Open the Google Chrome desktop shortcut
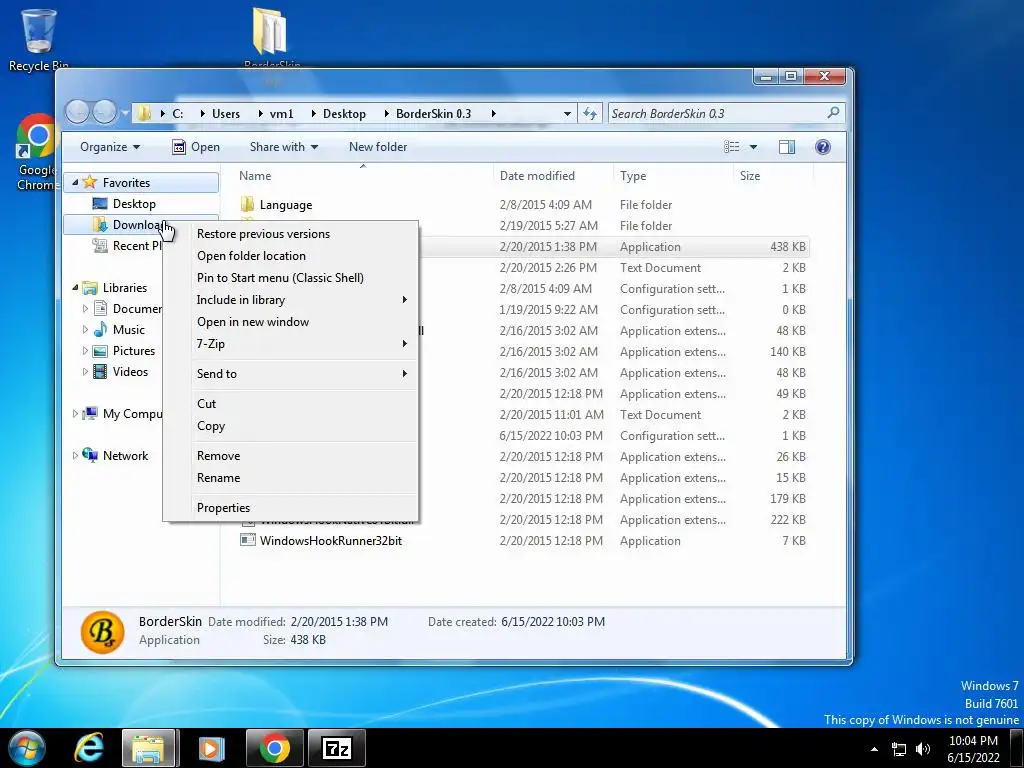The height and width of the screenshot is (768, 1024). 37,152
